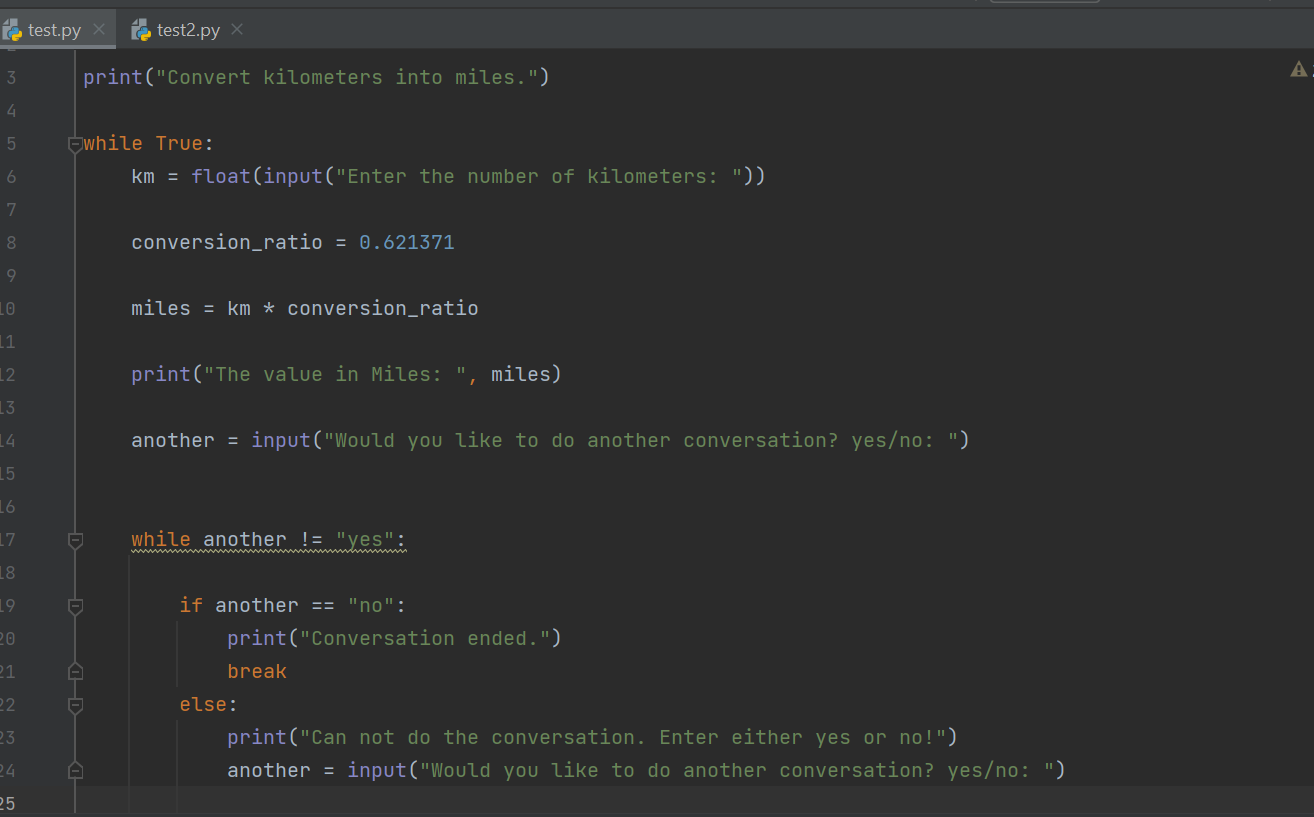Click the inspection warning icon in the editor corner
The height and width of the screenshot is (817, 1314).
[1298, 69]
